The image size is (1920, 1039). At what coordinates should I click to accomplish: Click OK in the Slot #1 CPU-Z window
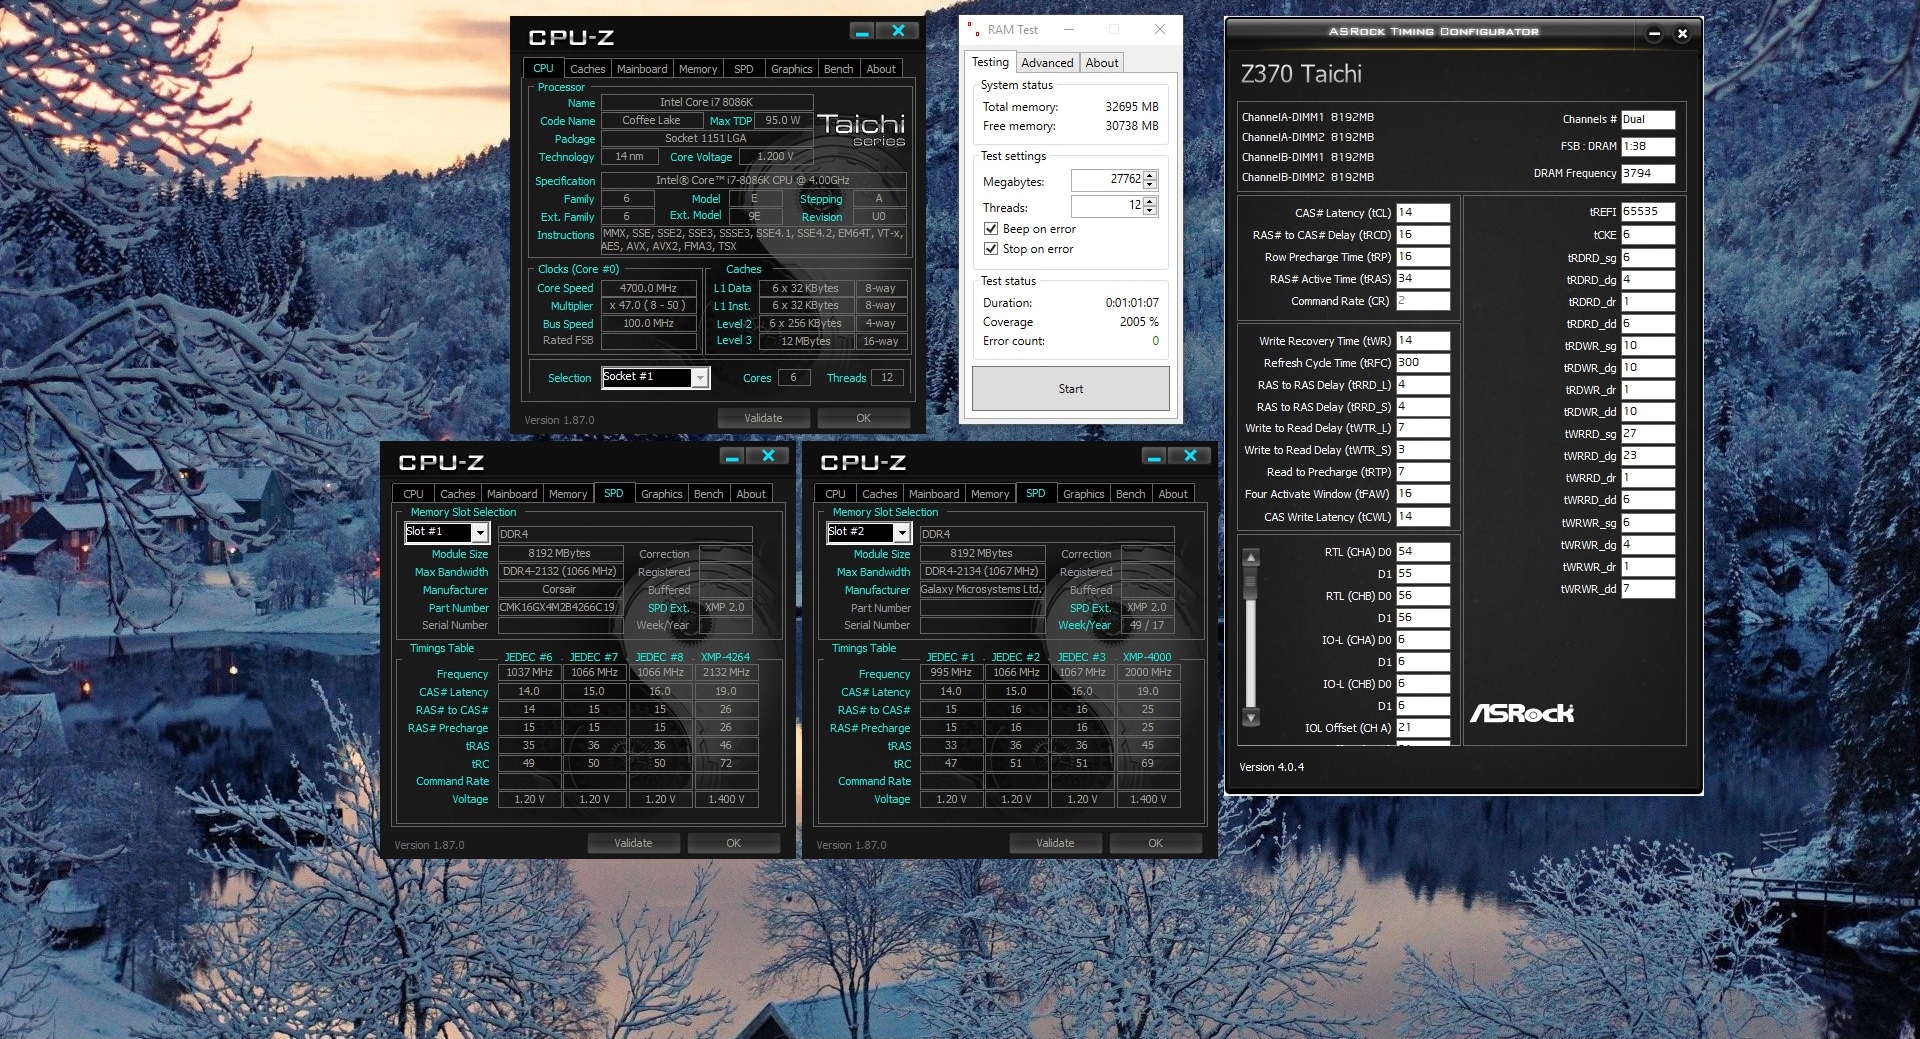733,843
